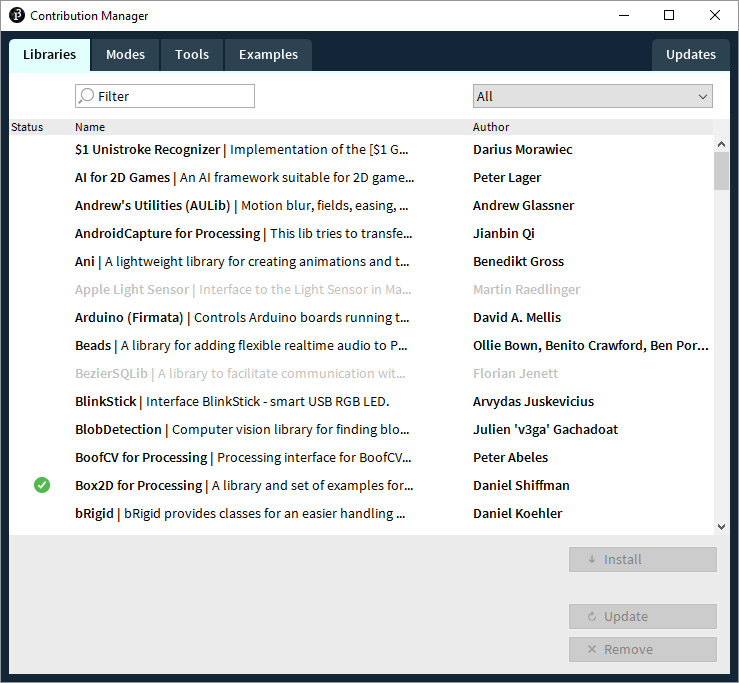The width and height of the screenshot is (739, 683).
Task: Minimize the Contribution Manager window
Action: 624,15
